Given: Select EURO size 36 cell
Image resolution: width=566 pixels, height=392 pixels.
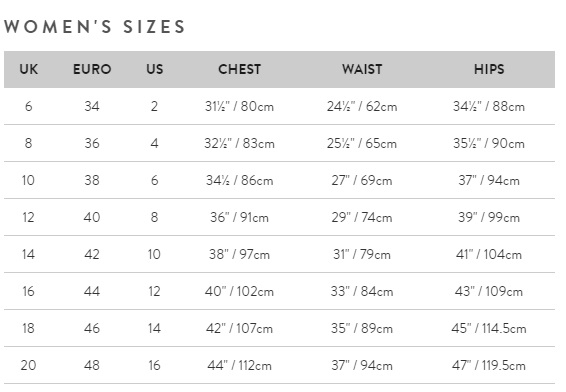Looking at the screenshot, I should [x=92, y=143].
